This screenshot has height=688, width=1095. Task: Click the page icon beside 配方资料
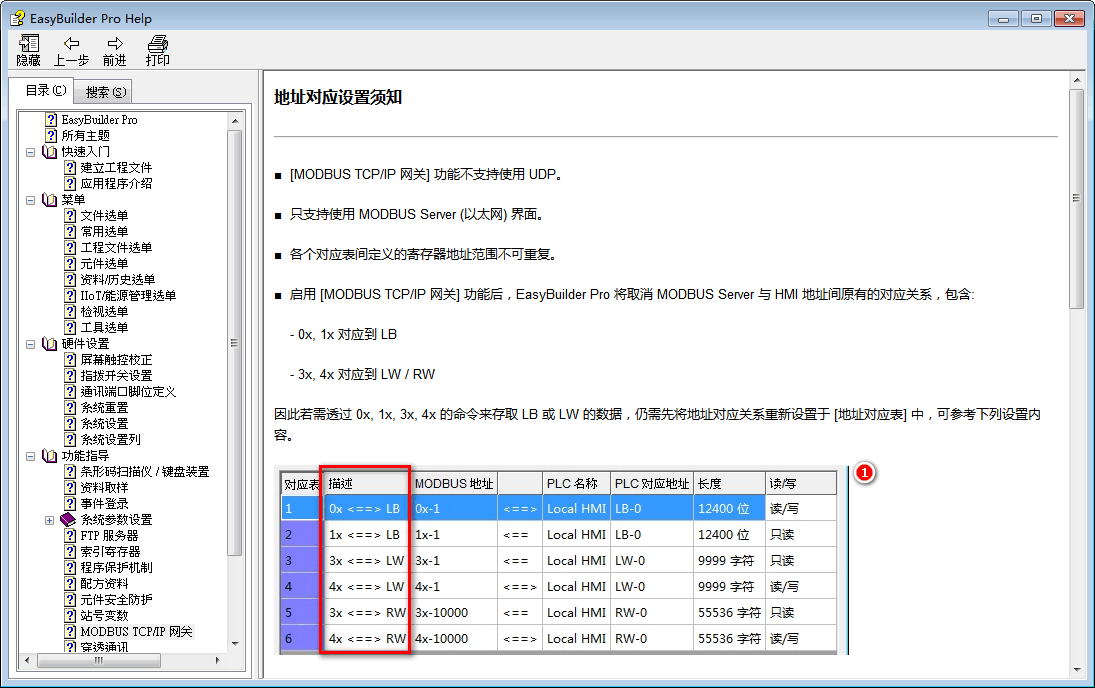70,584
